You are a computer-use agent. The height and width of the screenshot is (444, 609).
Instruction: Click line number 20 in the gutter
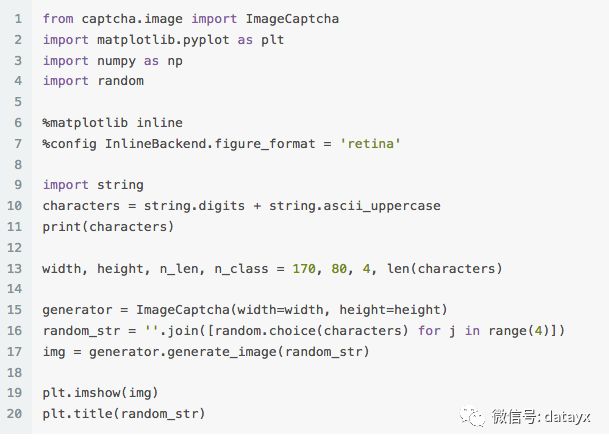coord(14,413)
